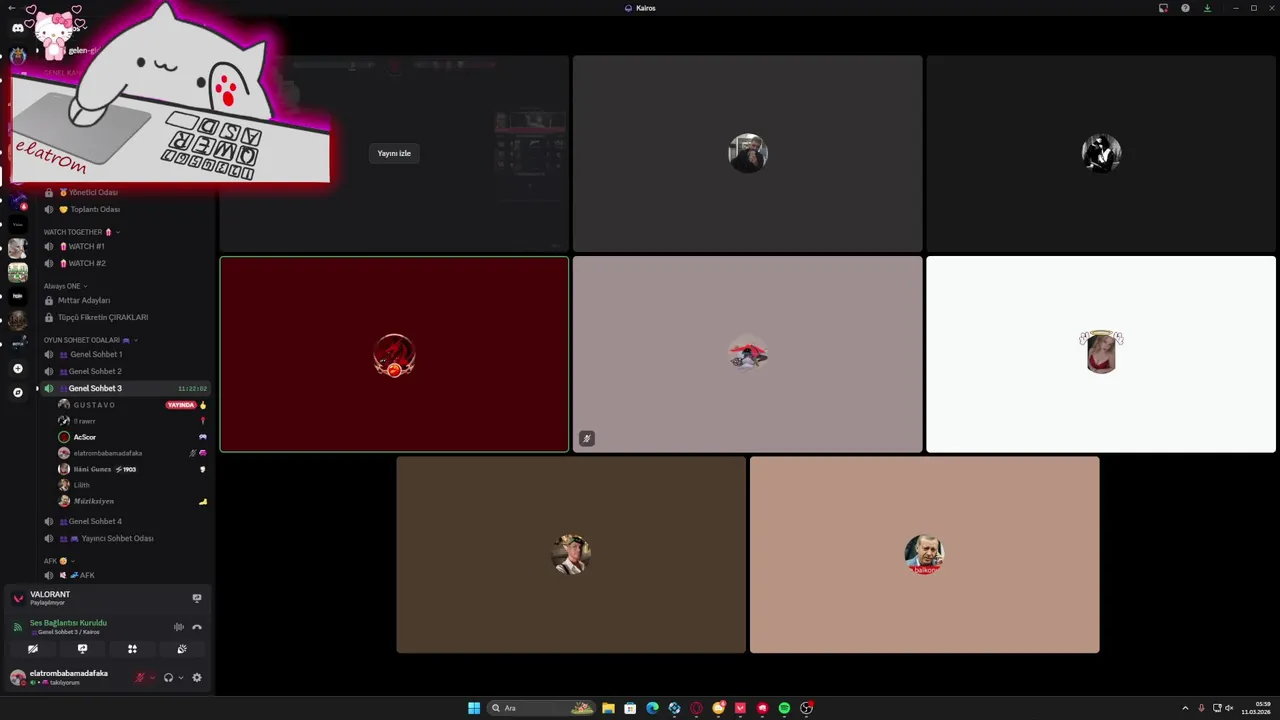Select the dark brown participant tile
1280x720 pixels.
pos(571,555)
